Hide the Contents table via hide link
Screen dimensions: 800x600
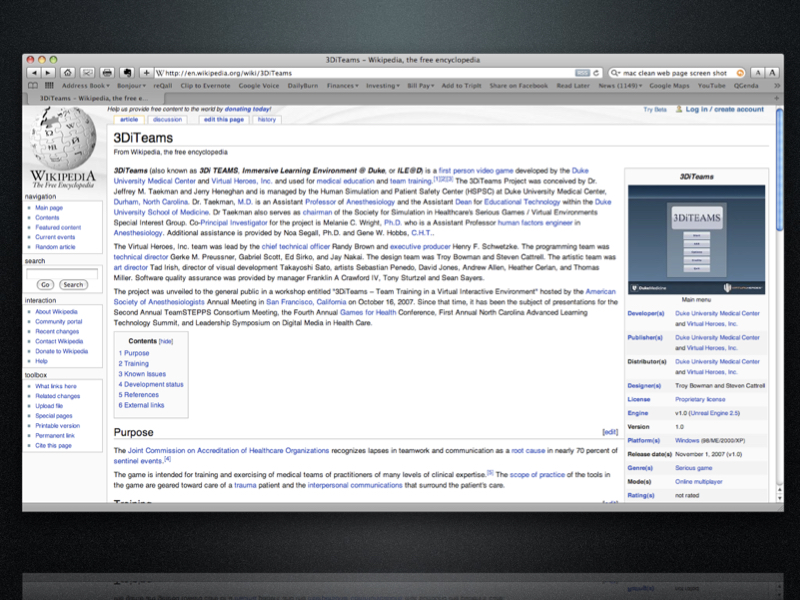166,341
